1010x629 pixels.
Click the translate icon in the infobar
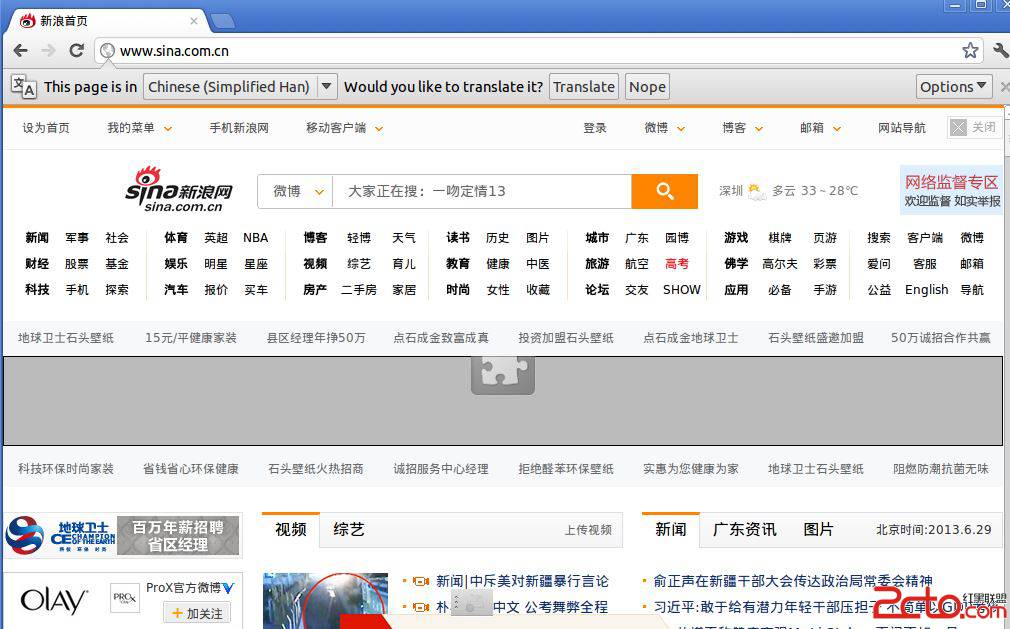(x=24, y=86)
